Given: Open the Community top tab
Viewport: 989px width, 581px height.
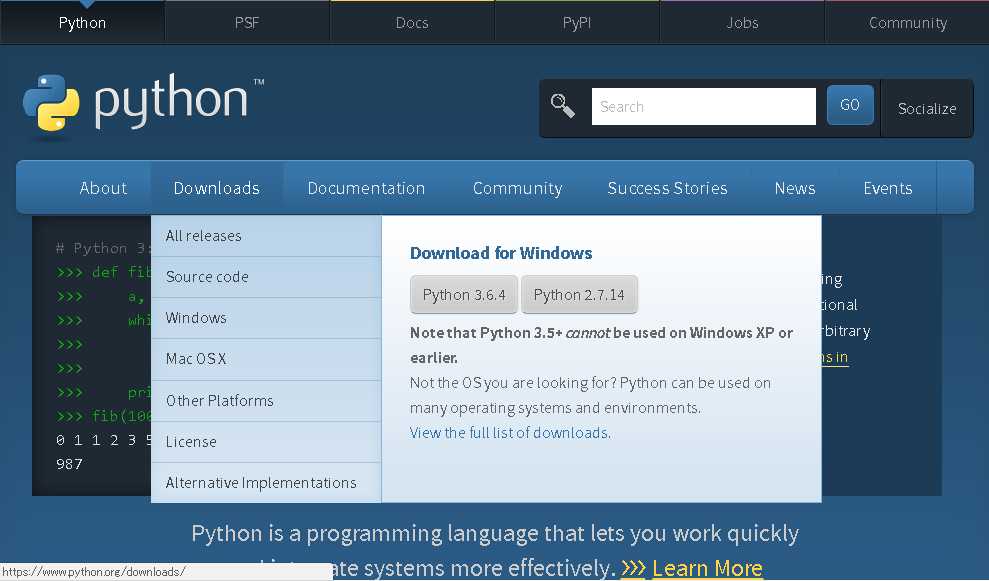Looking at the screenshot, I should tap(908, 23).
